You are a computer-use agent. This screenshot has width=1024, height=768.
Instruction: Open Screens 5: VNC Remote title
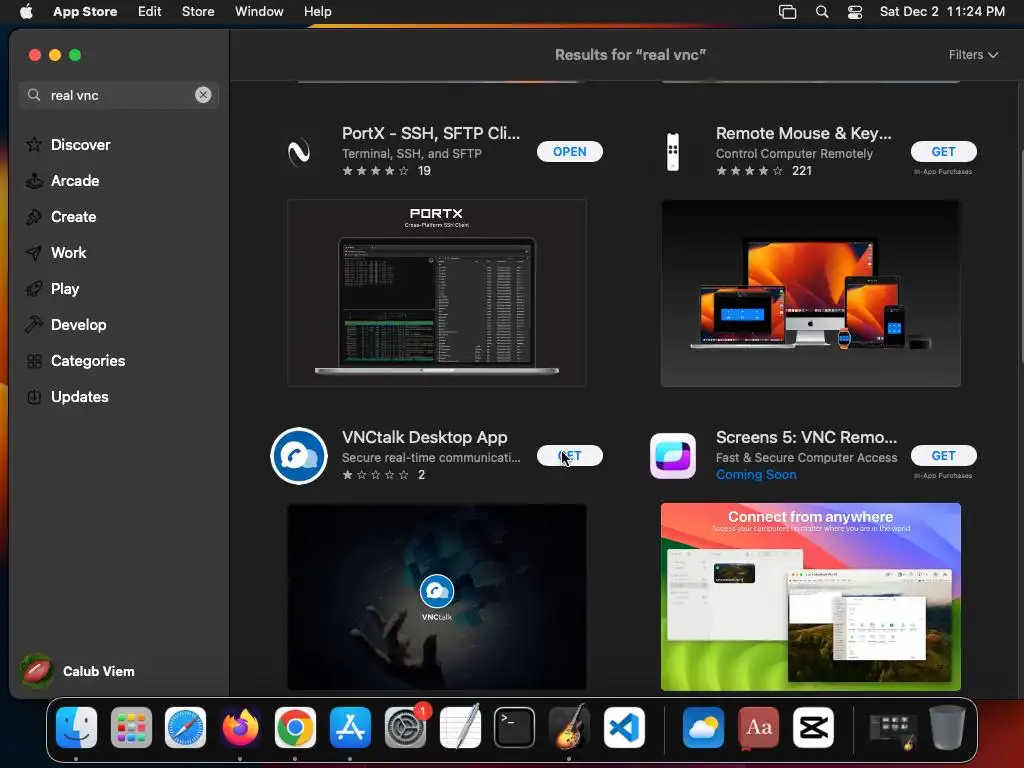tap(807, 438)
